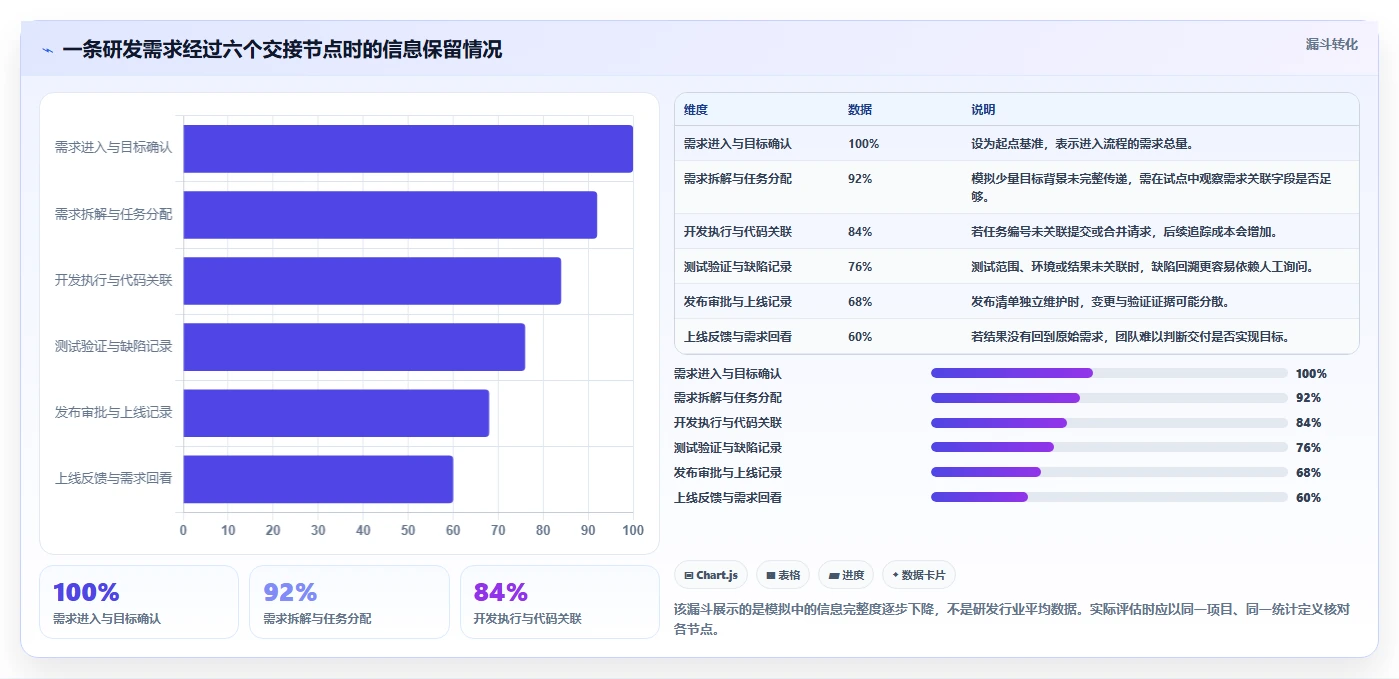
Task: Click the x-axis tick label 100
Action: pos(633,531)
